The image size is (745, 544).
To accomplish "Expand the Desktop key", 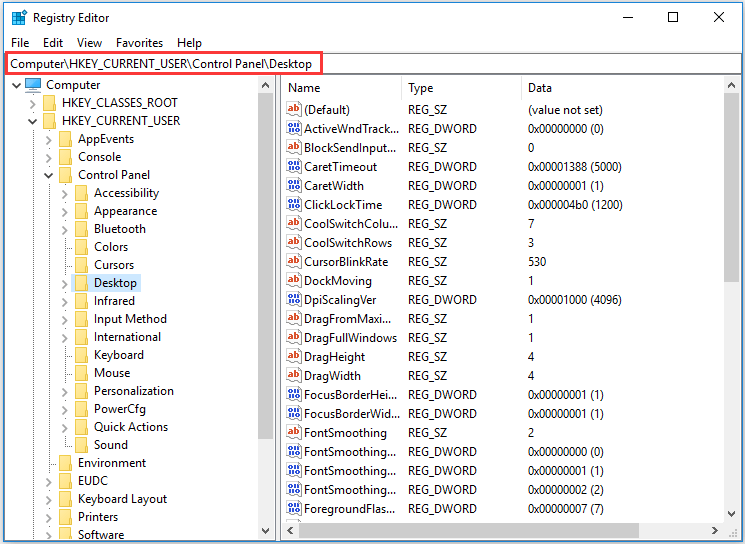I will (65, 284).
